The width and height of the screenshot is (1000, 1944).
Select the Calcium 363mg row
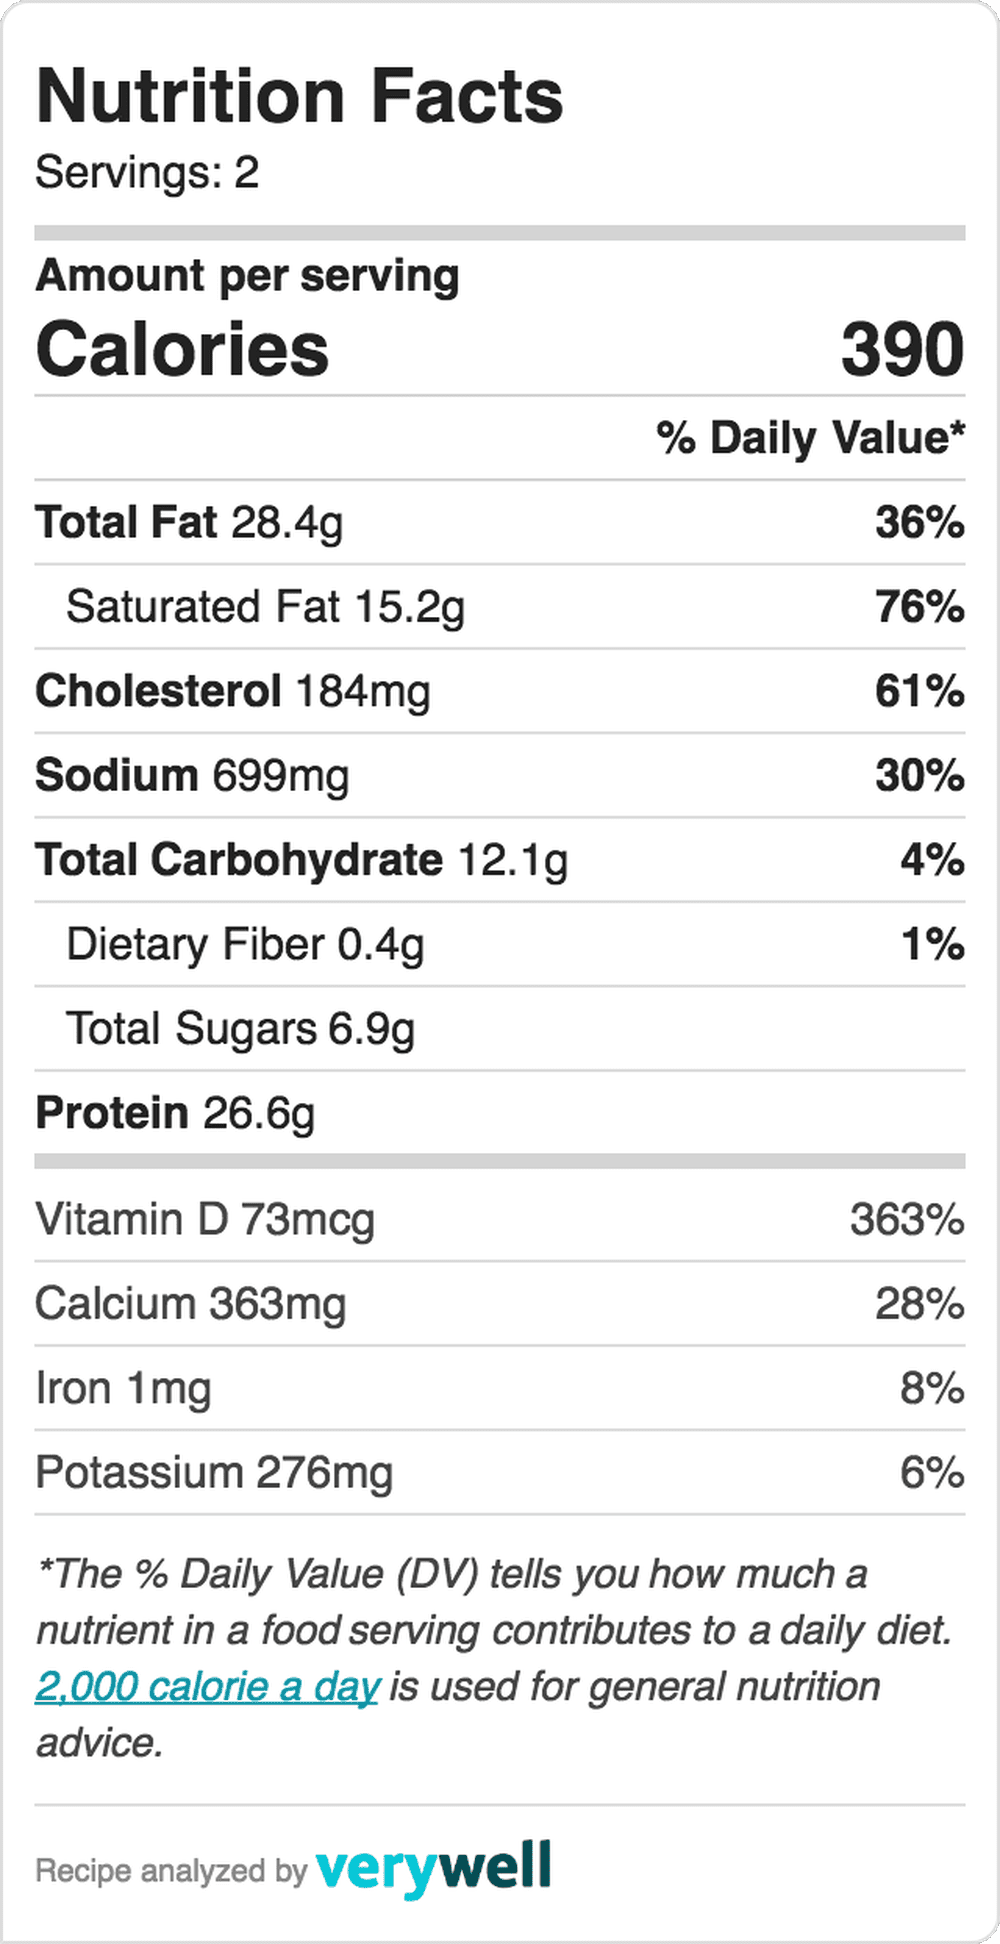(500, 1304)
